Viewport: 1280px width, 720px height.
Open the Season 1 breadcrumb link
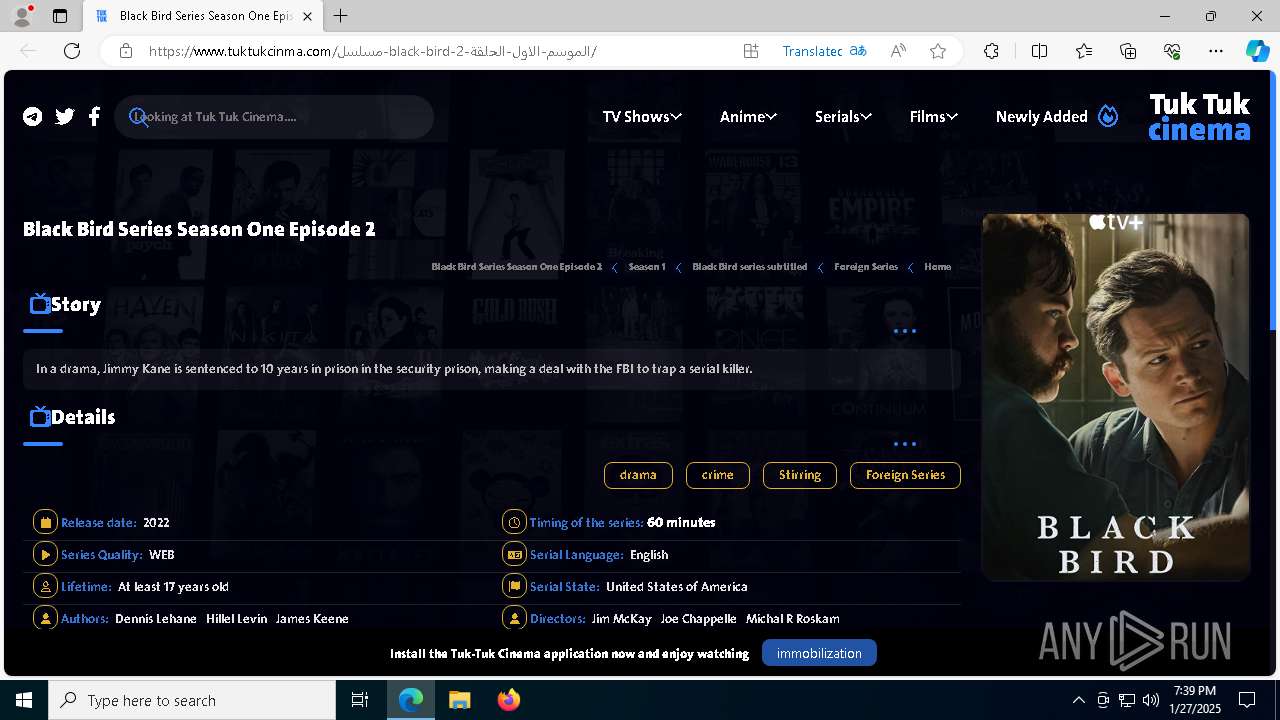pos(647,267)
